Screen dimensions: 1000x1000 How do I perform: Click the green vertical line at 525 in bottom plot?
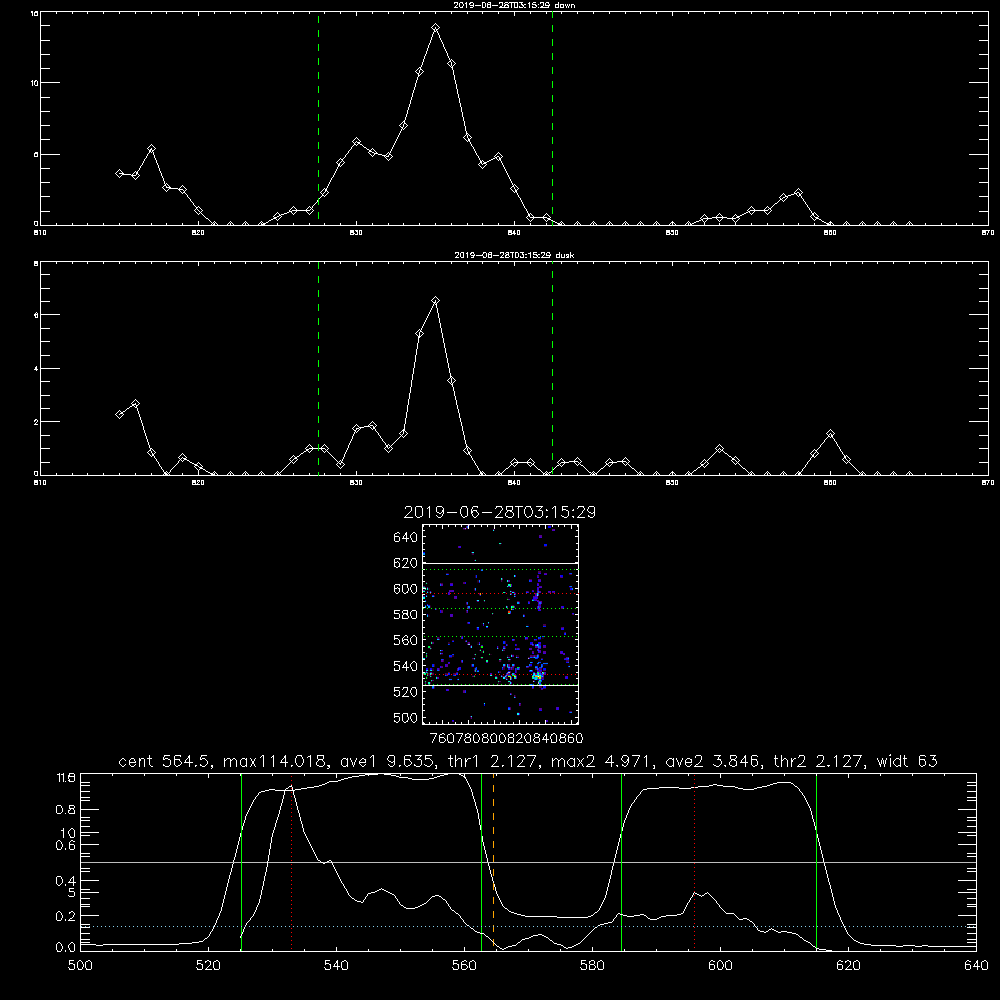tap(241, 861)
